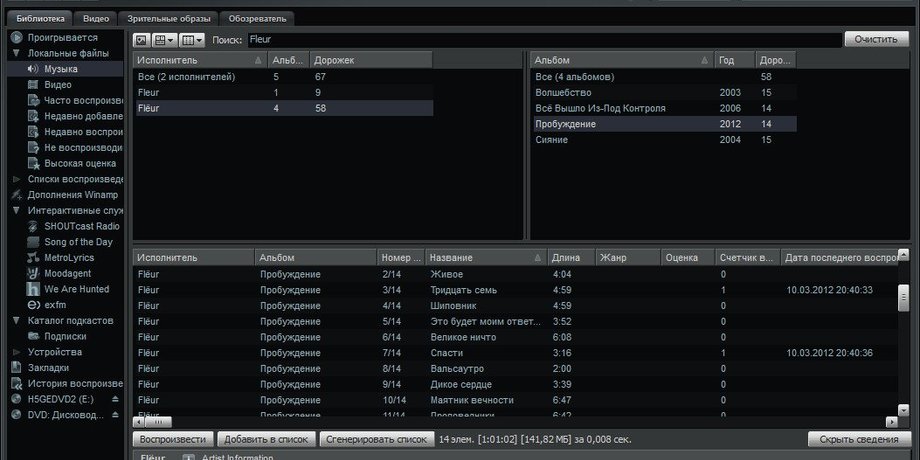This screenshot has width=920, height=460.
Task: Click the Song of the Day icon
Action: pos(33,242)
